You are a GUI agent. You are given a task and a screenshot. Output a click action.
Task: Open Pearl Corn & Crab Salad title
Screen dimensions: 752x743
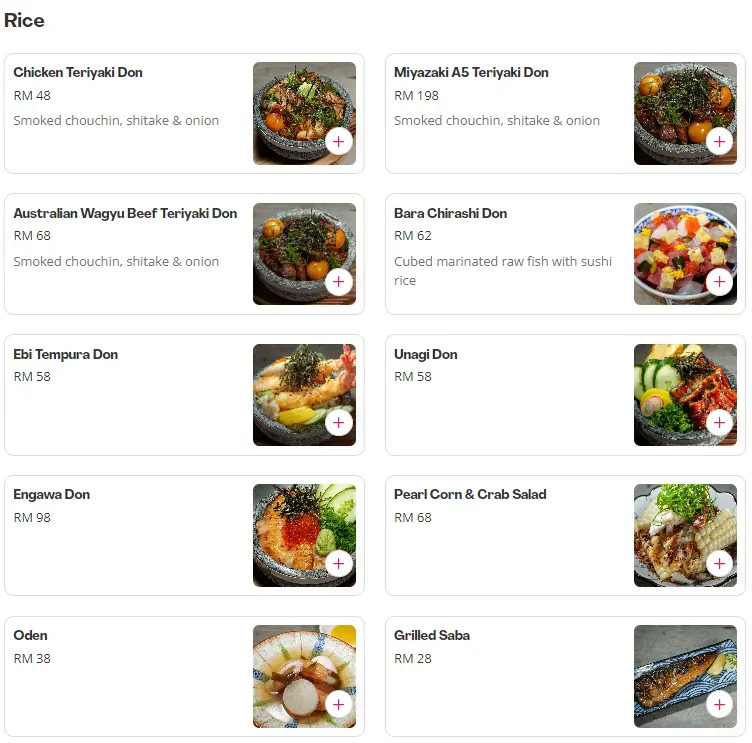click(x=470, y=495)
